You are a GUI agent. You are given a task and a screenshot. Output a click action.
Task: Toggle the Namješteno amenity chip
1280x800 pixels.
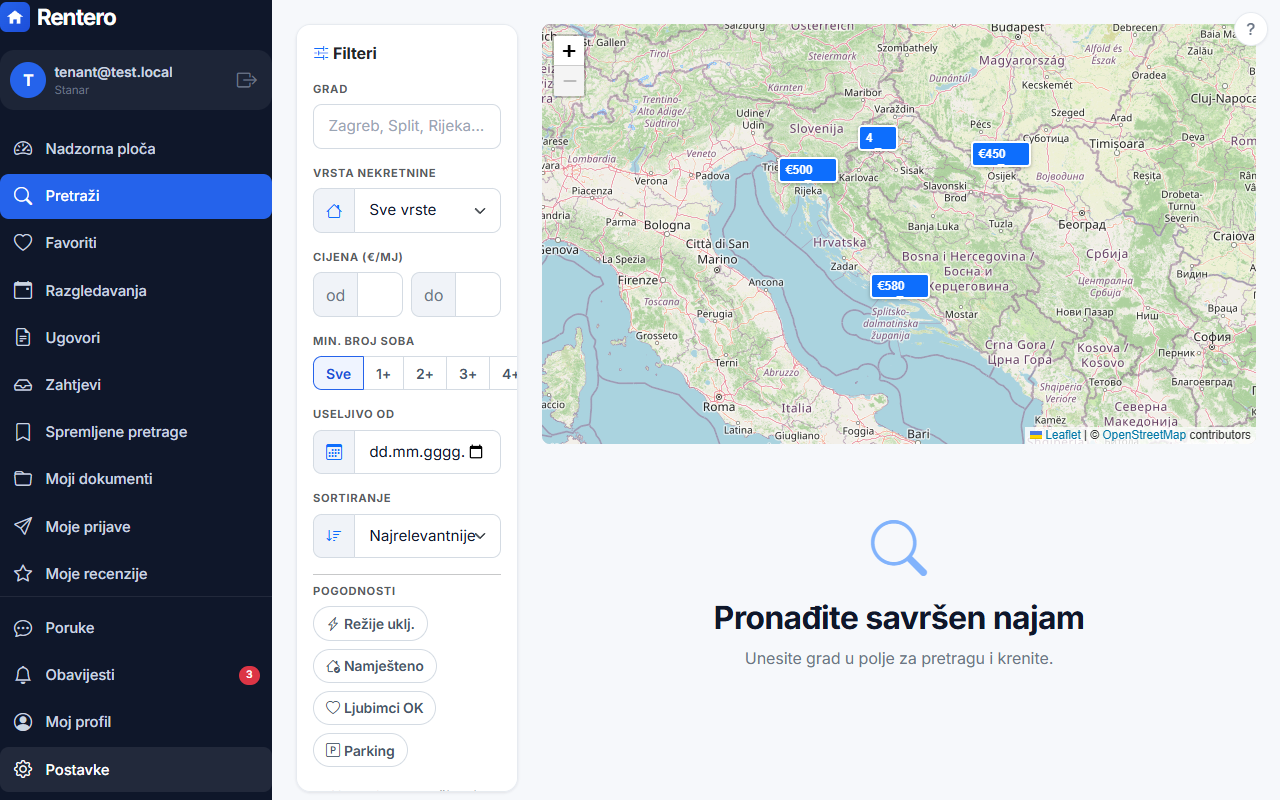[375, 666]
